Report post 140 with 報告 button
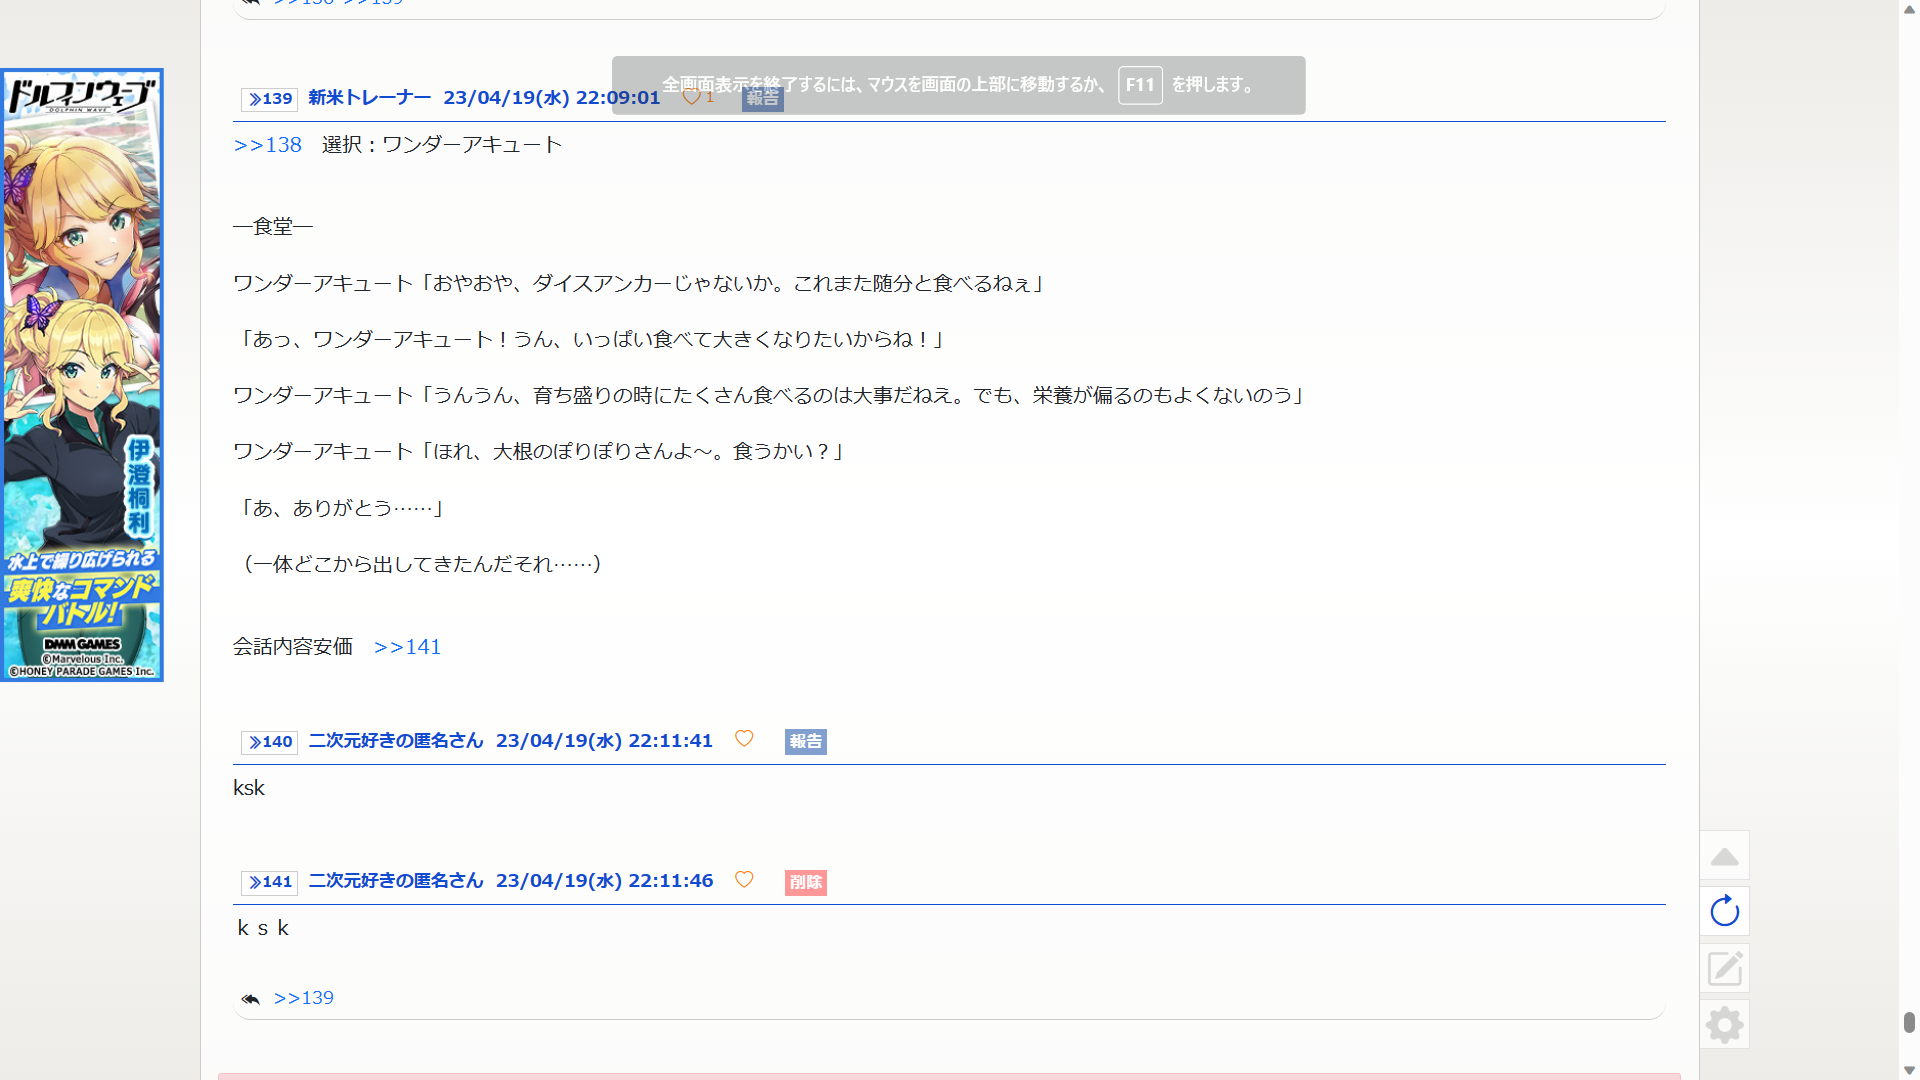This screenshot has width=1920, height=1080. tap(805, 742)
